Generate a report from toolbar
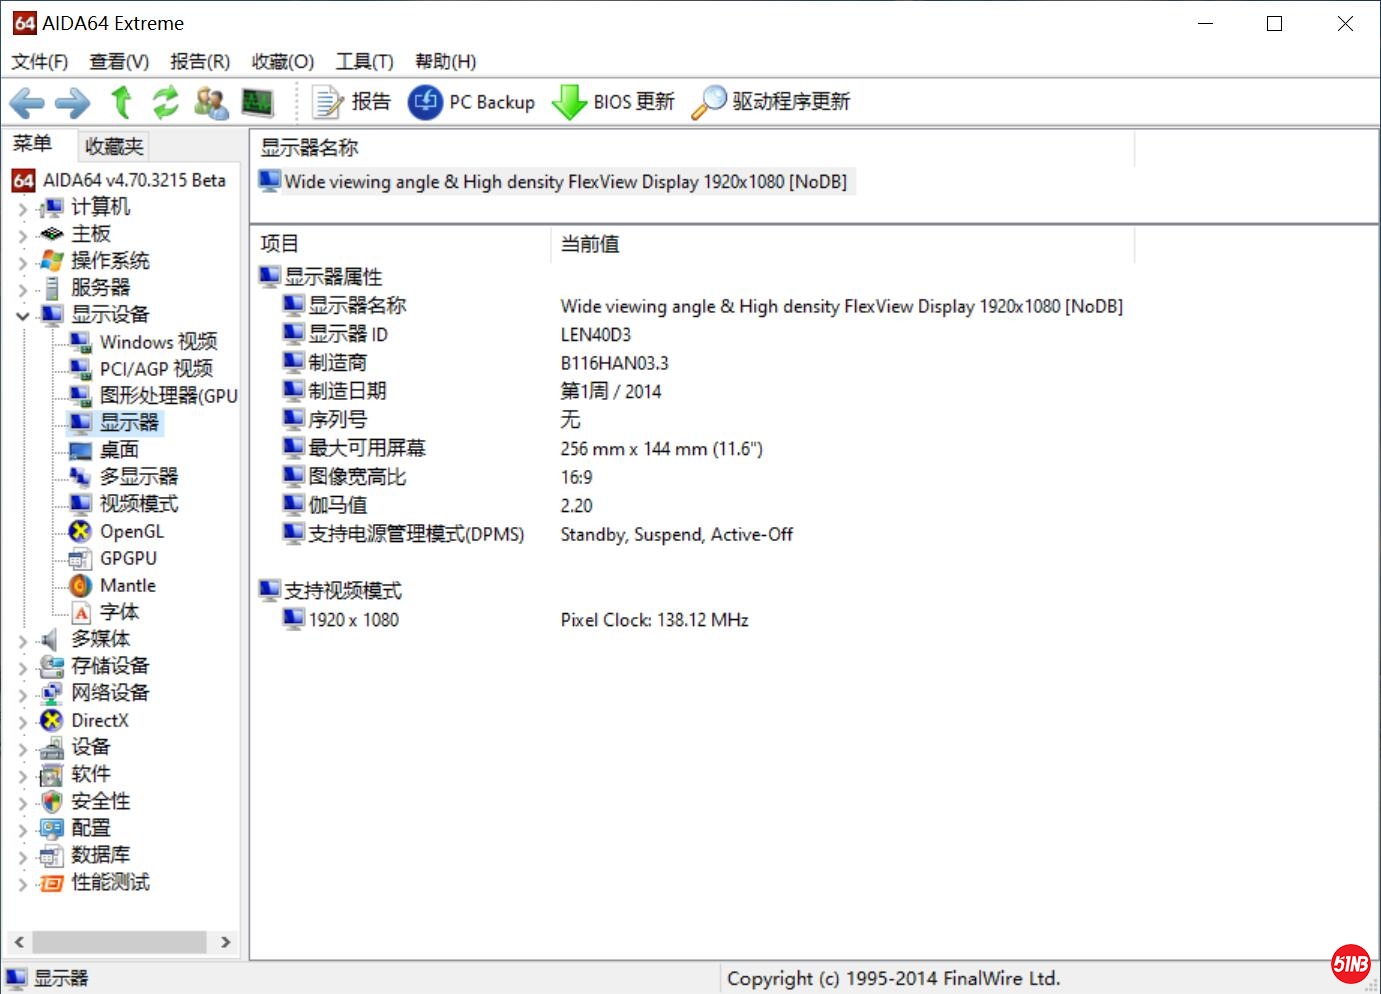Viewport: 1381px width, 994px height. 352,102
